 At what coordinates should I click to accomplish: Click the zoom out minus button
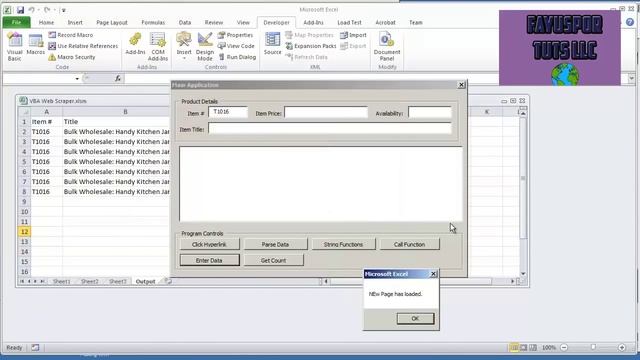tap(564, 347)
